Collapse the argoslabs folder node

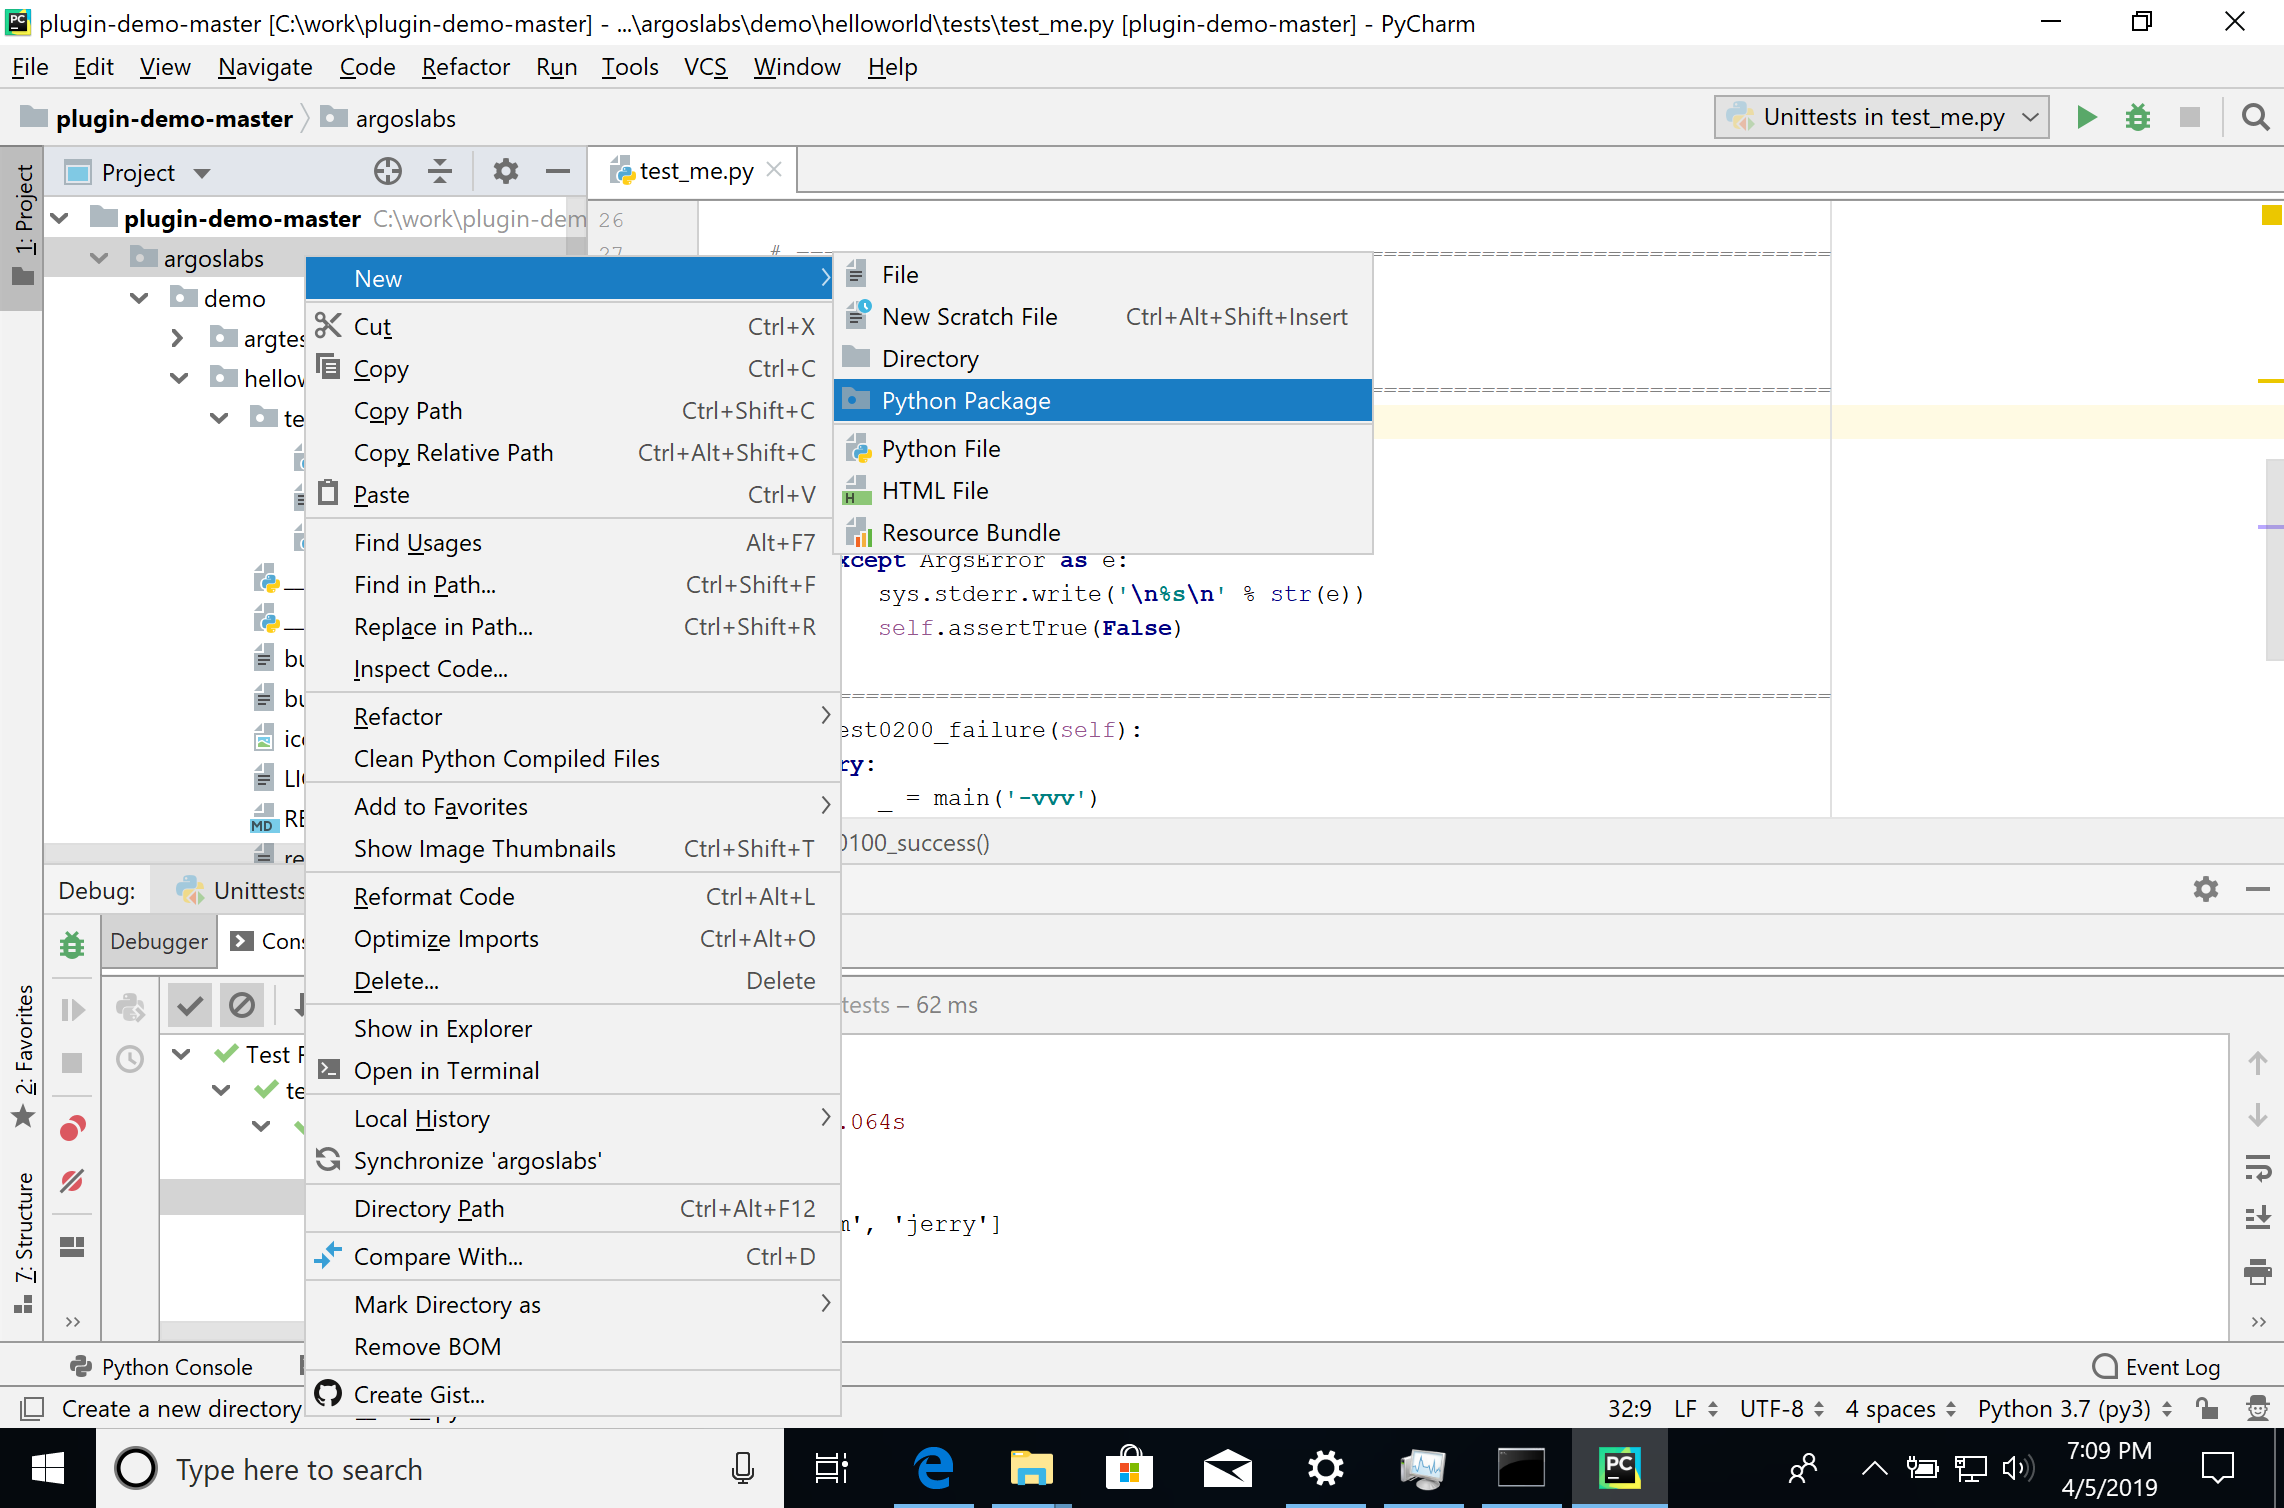99,258
